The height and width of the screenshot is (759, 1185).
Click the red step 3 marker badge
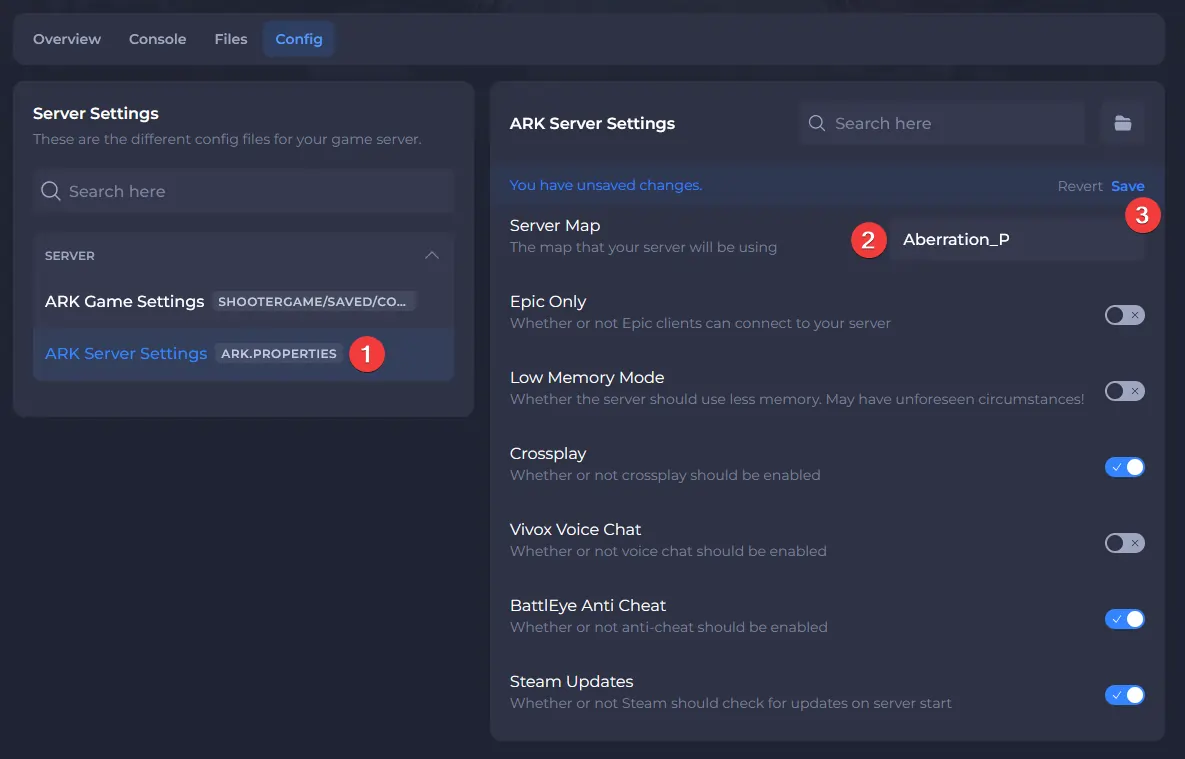click(x=1142, y=215)
